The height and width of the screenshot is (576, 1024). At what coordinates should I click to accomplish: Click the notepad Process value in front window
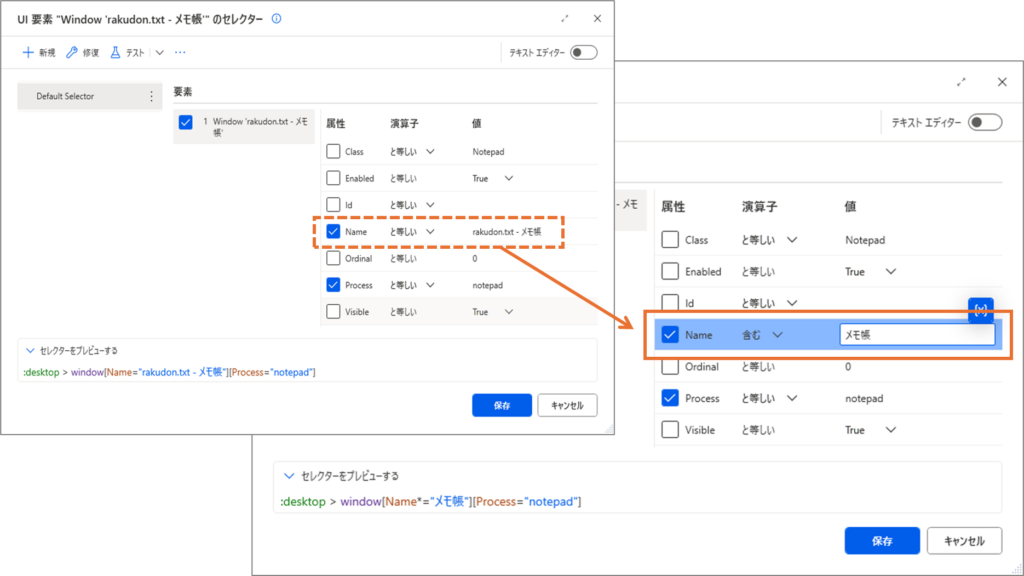(x=864, y=398)
